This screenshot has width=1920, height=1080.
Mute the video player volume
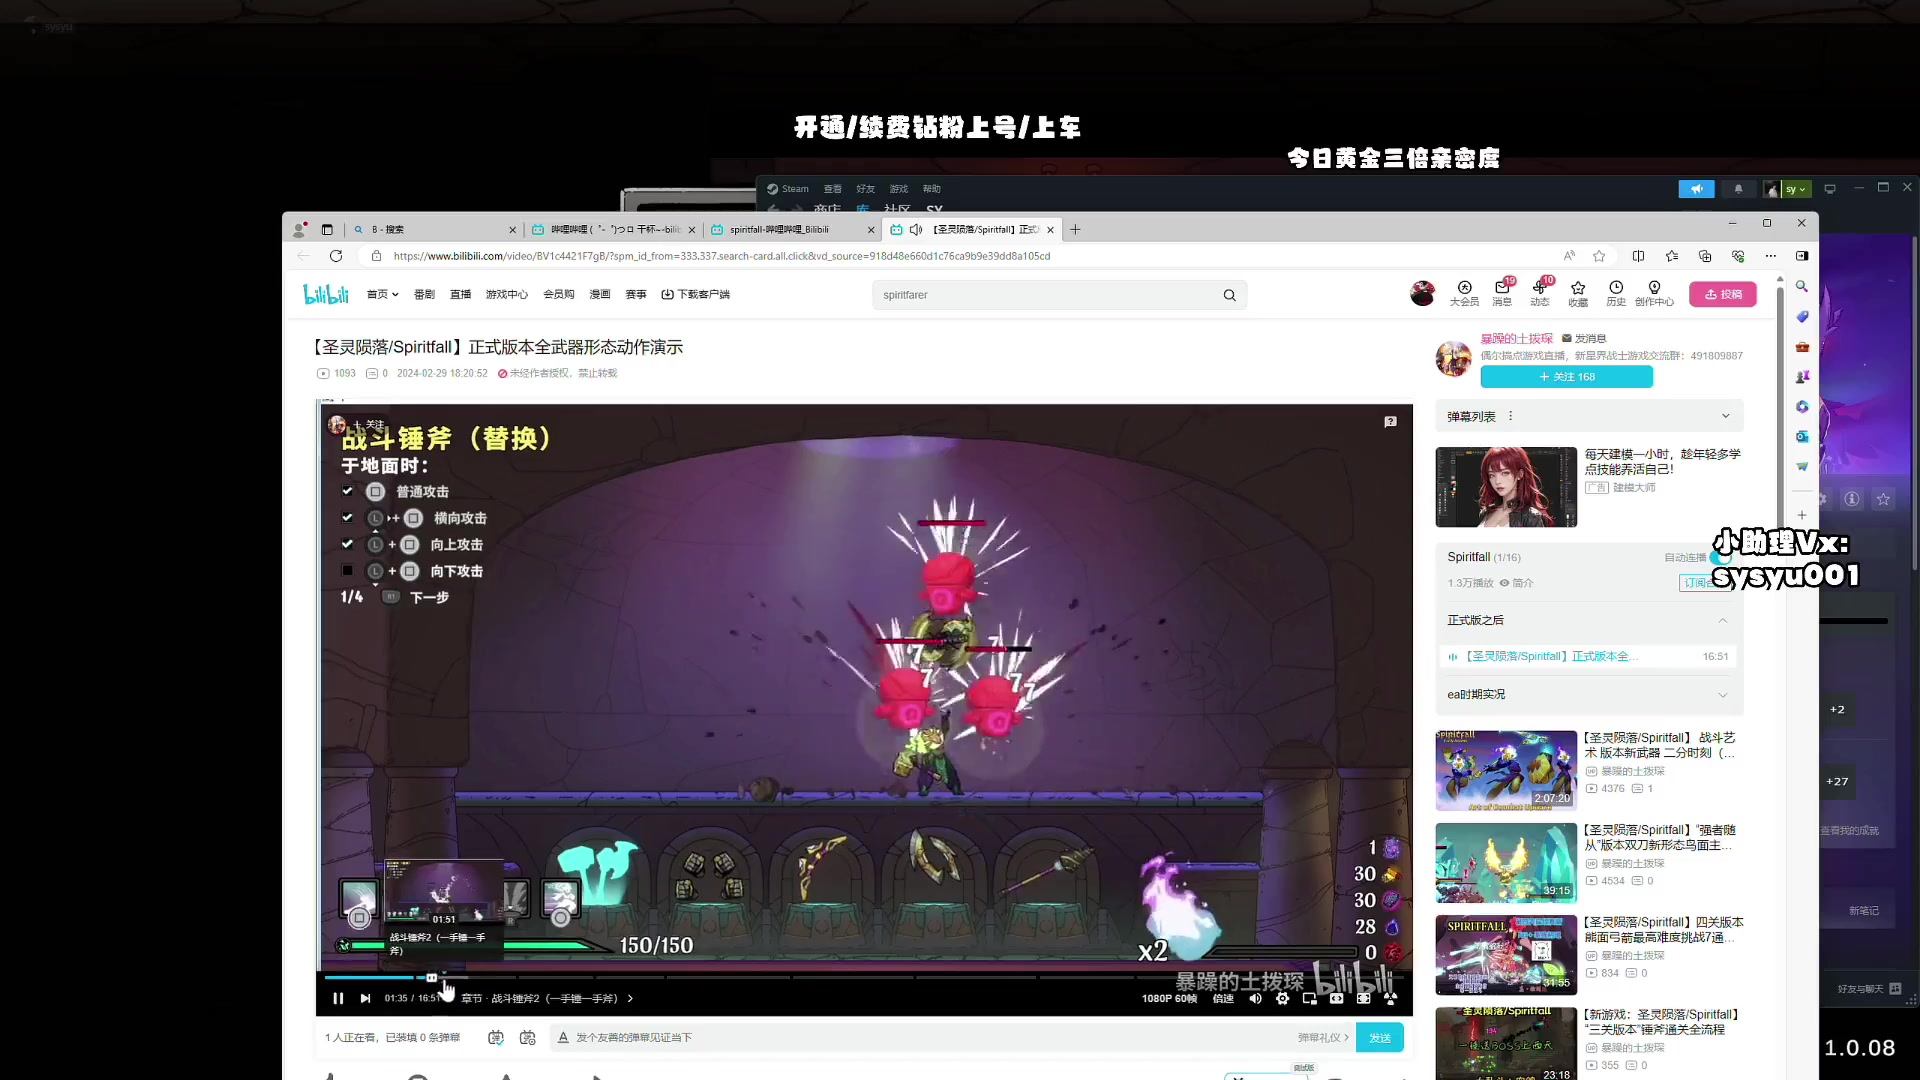click(1255, 998)
